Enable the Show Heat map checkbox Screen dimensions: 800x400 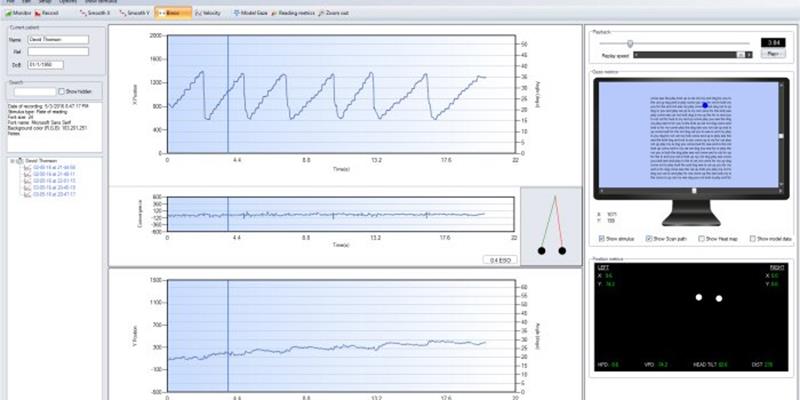(x=702, y=238)
